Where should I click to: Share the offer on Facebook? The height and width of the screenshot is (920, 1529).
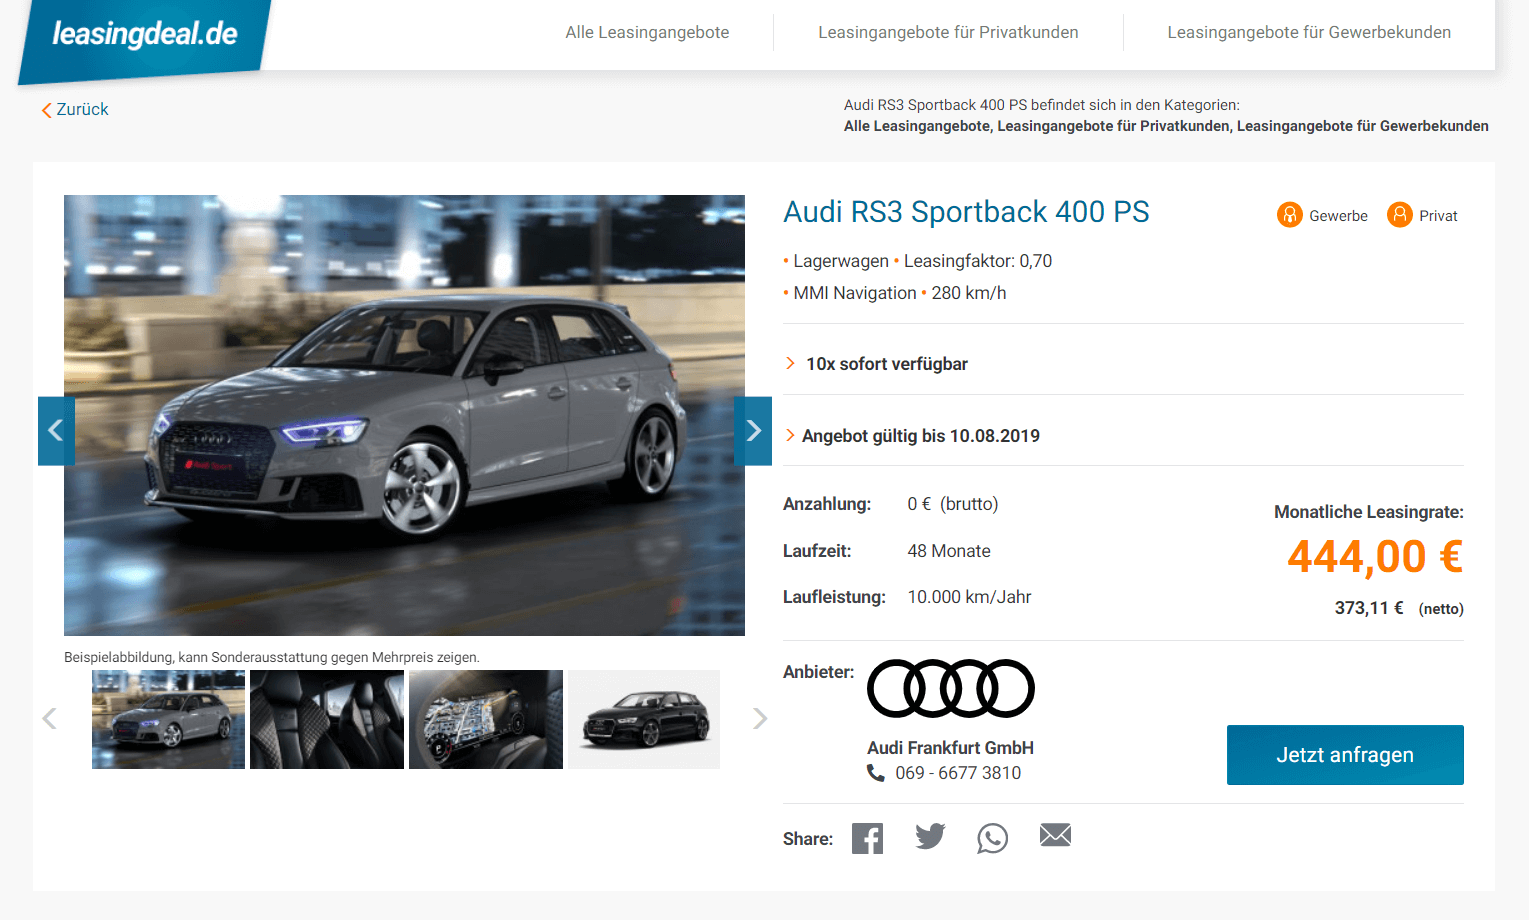click(867, 838)
